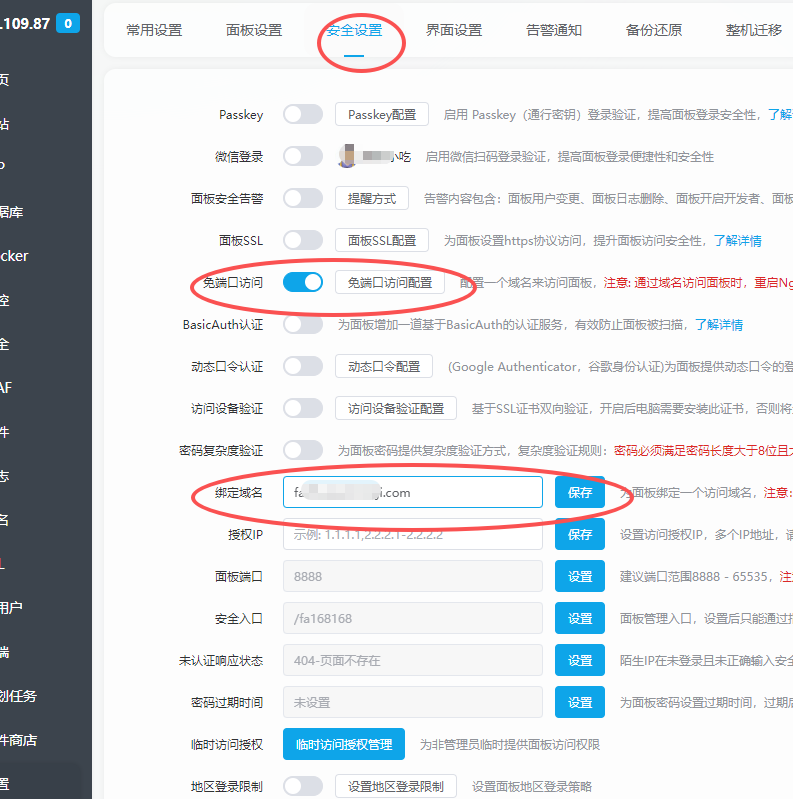The height and width of the screenshot is (799, 793).
Task: Open 临时访问授权管理
Action: [344, 744]
